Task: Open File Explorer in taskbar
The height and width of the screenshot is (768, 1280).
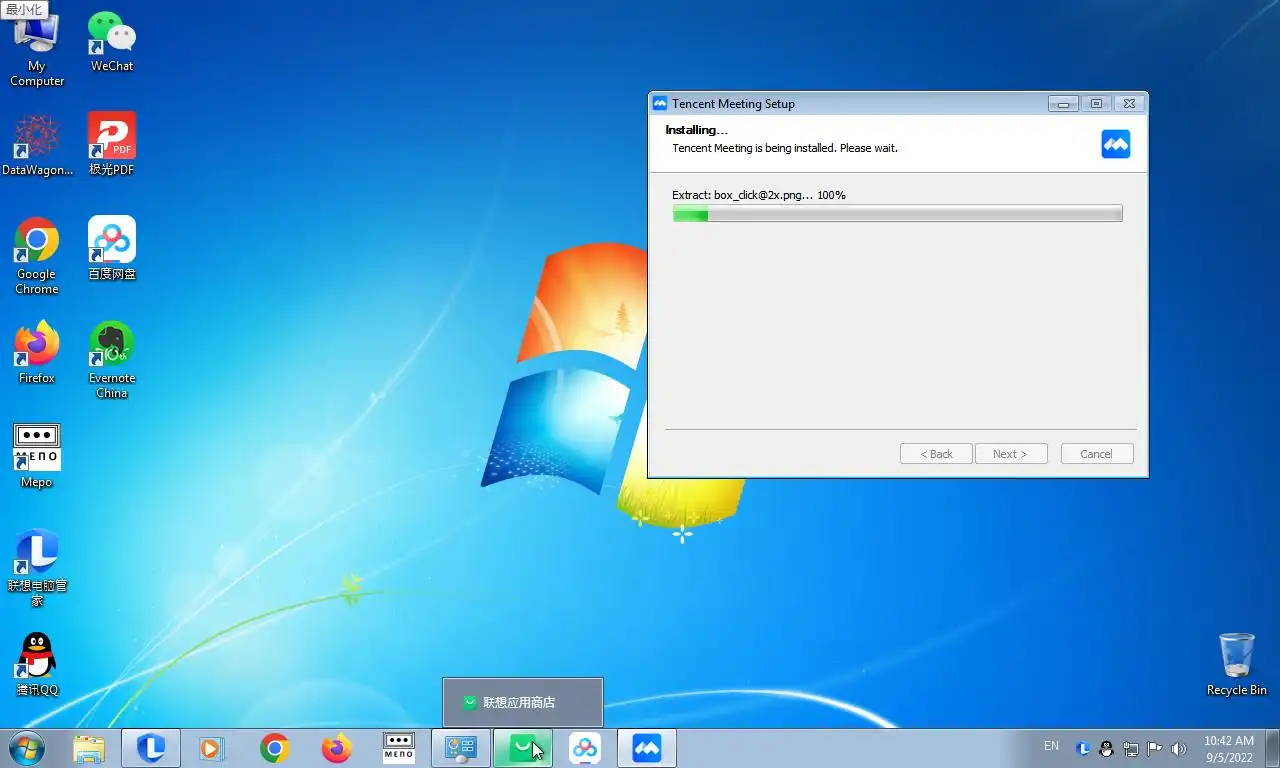Action: (89, 748)
